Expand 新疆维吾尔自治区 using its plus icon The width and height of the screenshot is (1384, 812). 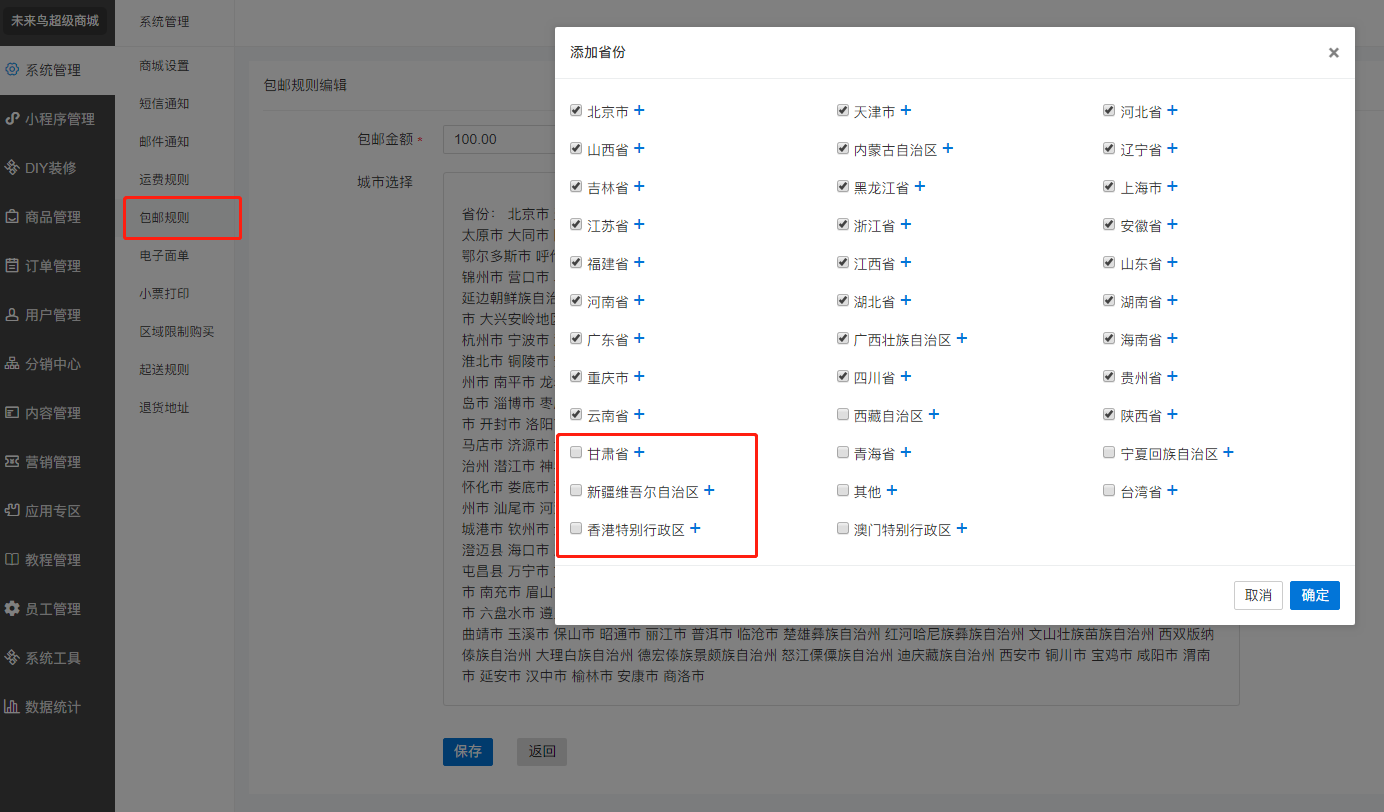(709, 491)
